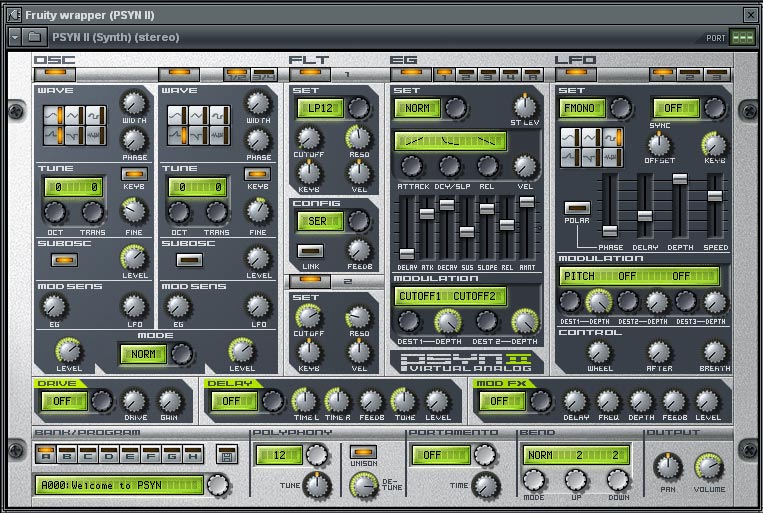The image size is (763, 513).
Task: Click the A000: Welcome to PSYN program display
Action: [x=119, y=485]
